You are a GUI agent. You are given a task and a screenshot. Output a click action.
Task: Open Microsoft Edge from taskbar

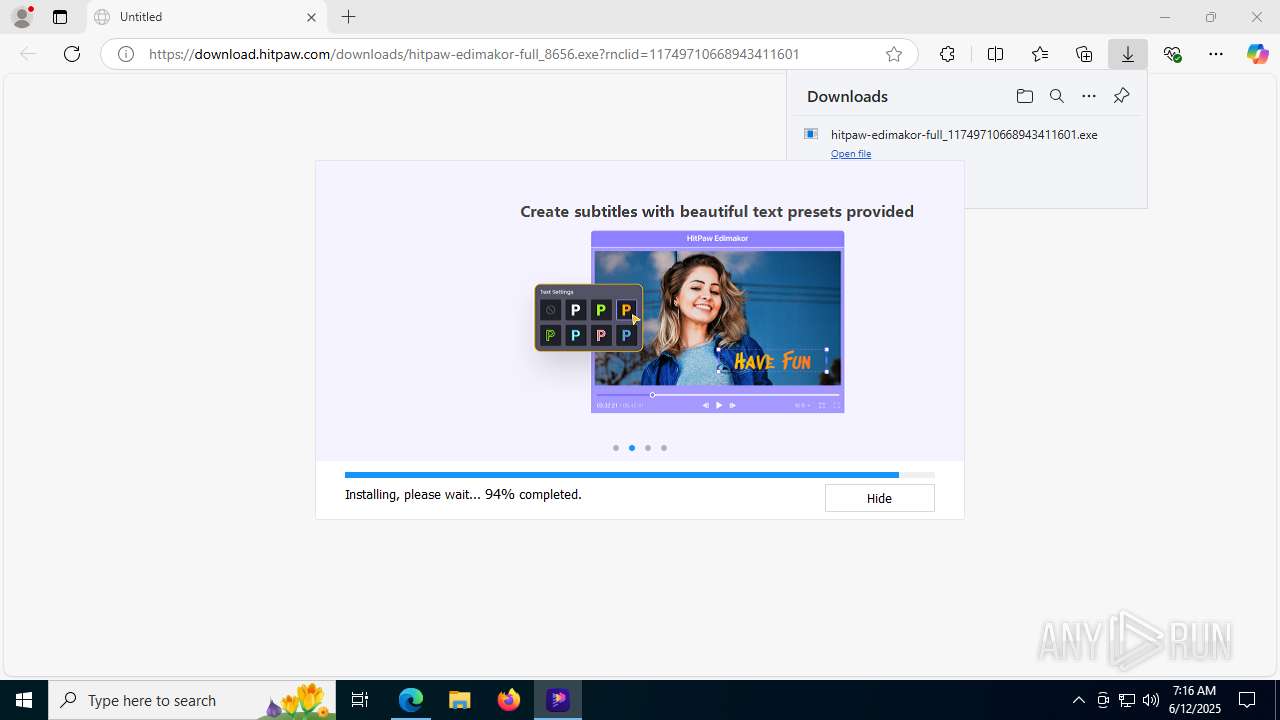[x=411, y=700]
